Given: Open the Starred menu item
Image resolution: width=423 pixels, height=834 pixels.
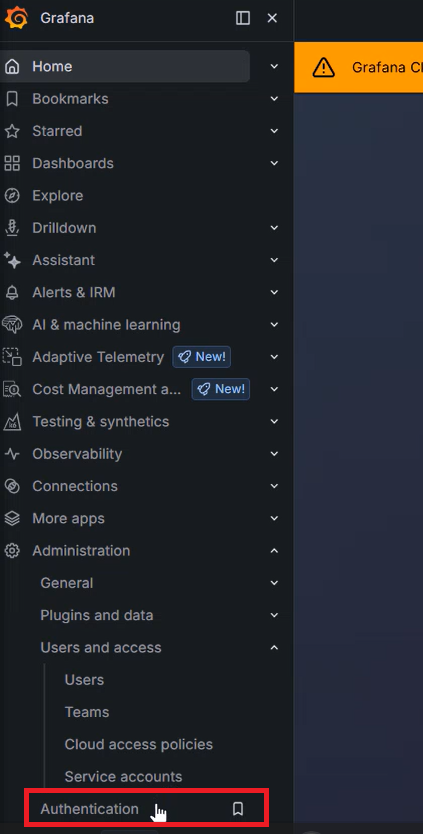Looking at the screenshot, I should click(57, 131).
